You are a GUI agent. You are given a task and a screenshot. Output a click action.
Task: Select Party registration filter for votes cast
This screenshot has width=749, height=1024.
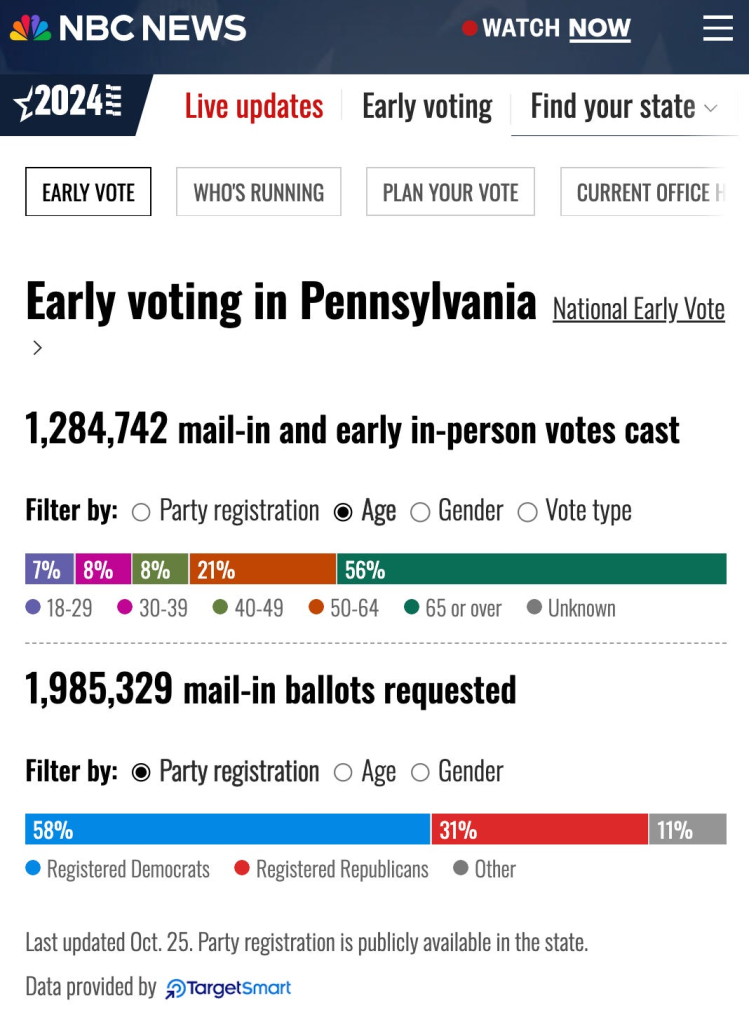coord(140,511)
